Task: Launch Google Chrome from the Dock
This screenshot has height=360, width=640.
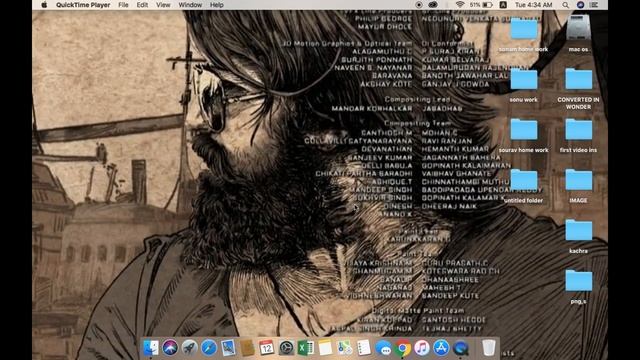Action: [x=402, y=348]
